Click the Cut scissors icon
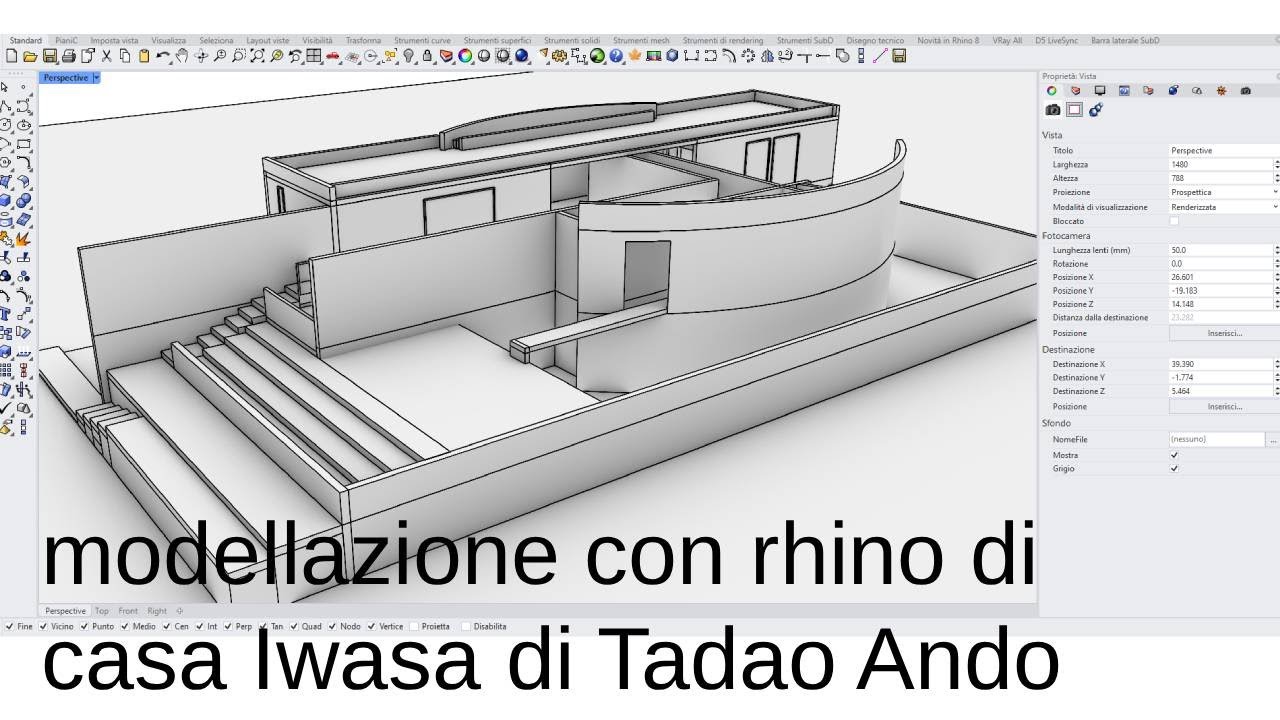1280x720 pixels. (106, 56)
